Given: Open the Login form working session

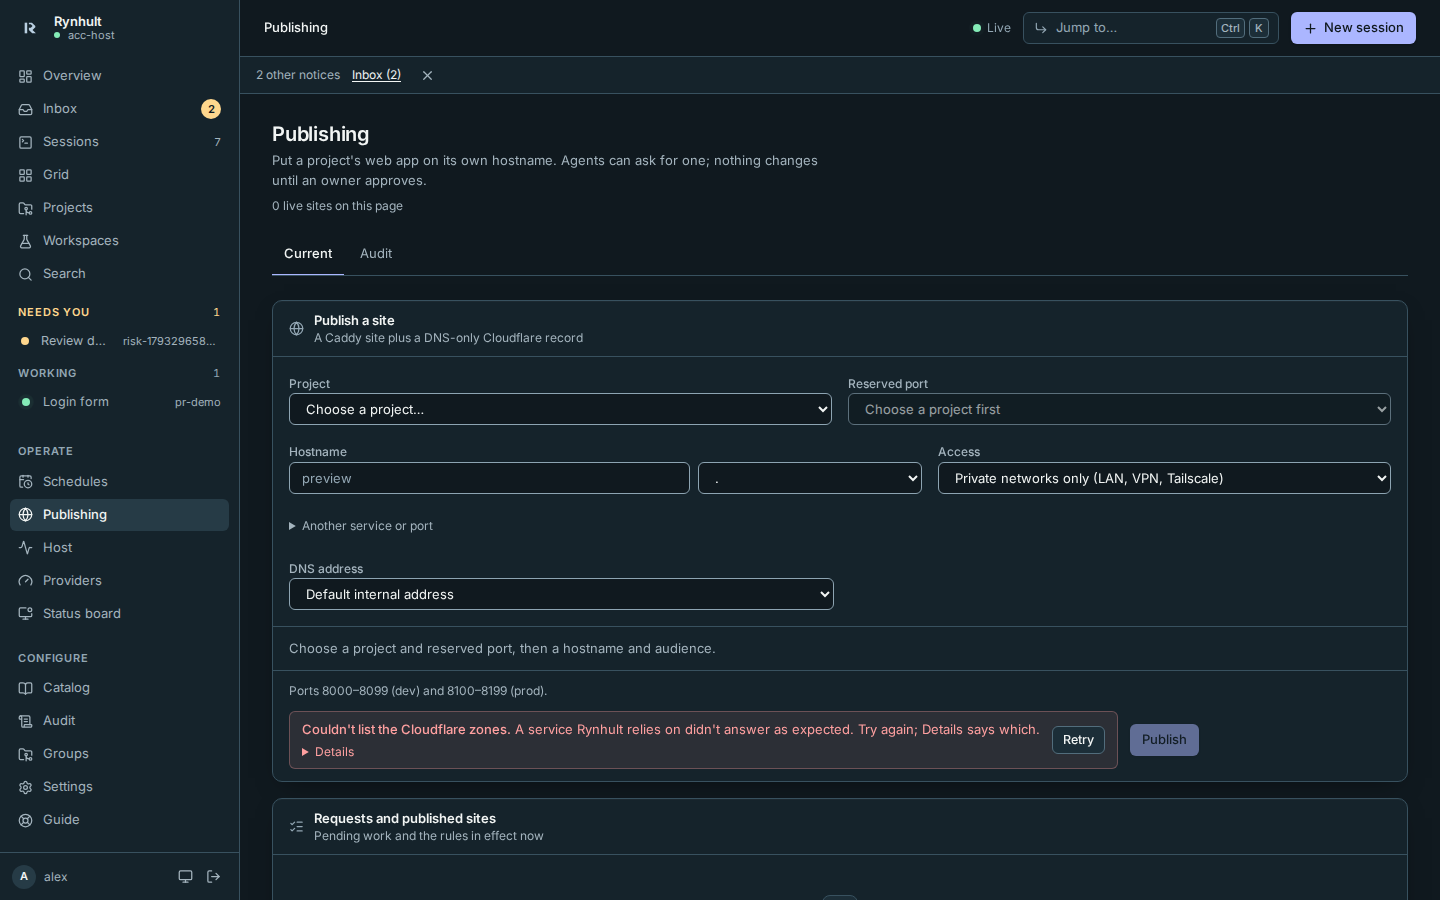Looking at the screenshot, I should pyautogui.click(x=119, y=402).
